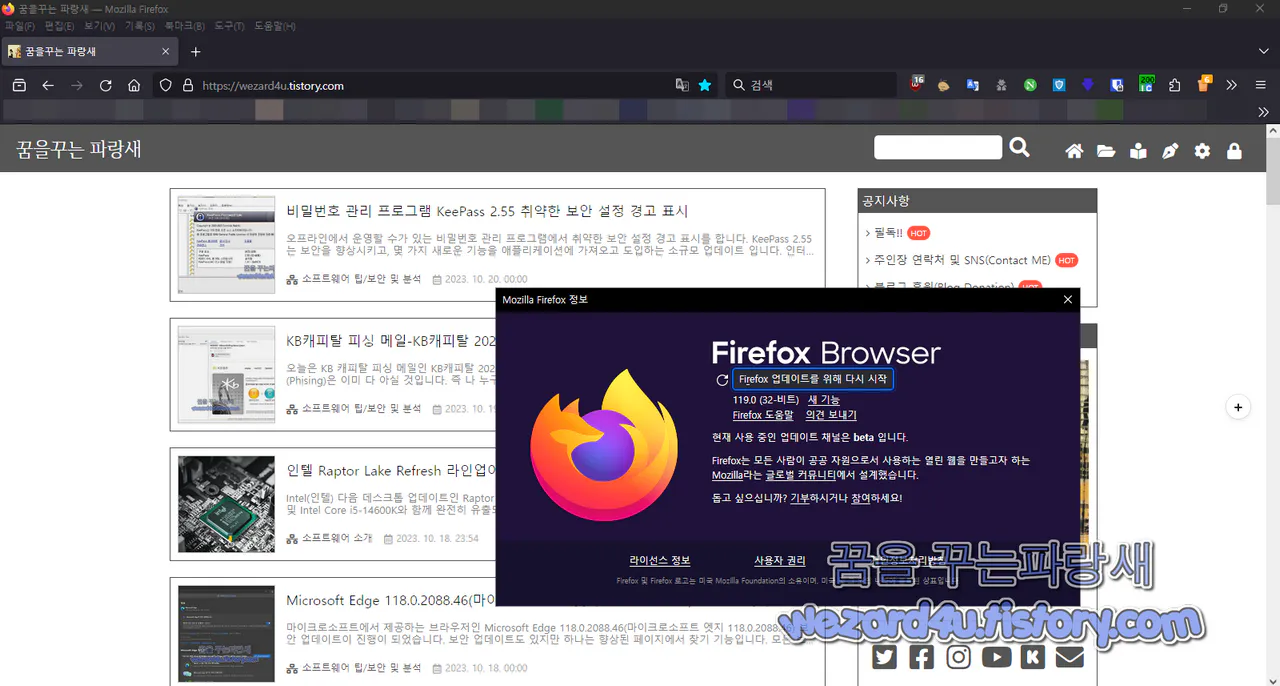
Task: Click the YouTube icon in the footer
Action: coord(995,657)
